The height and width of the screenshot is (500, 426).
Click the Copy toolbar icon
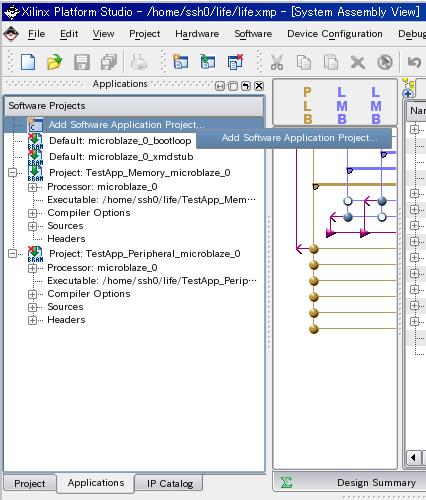[x=304, y=62]
